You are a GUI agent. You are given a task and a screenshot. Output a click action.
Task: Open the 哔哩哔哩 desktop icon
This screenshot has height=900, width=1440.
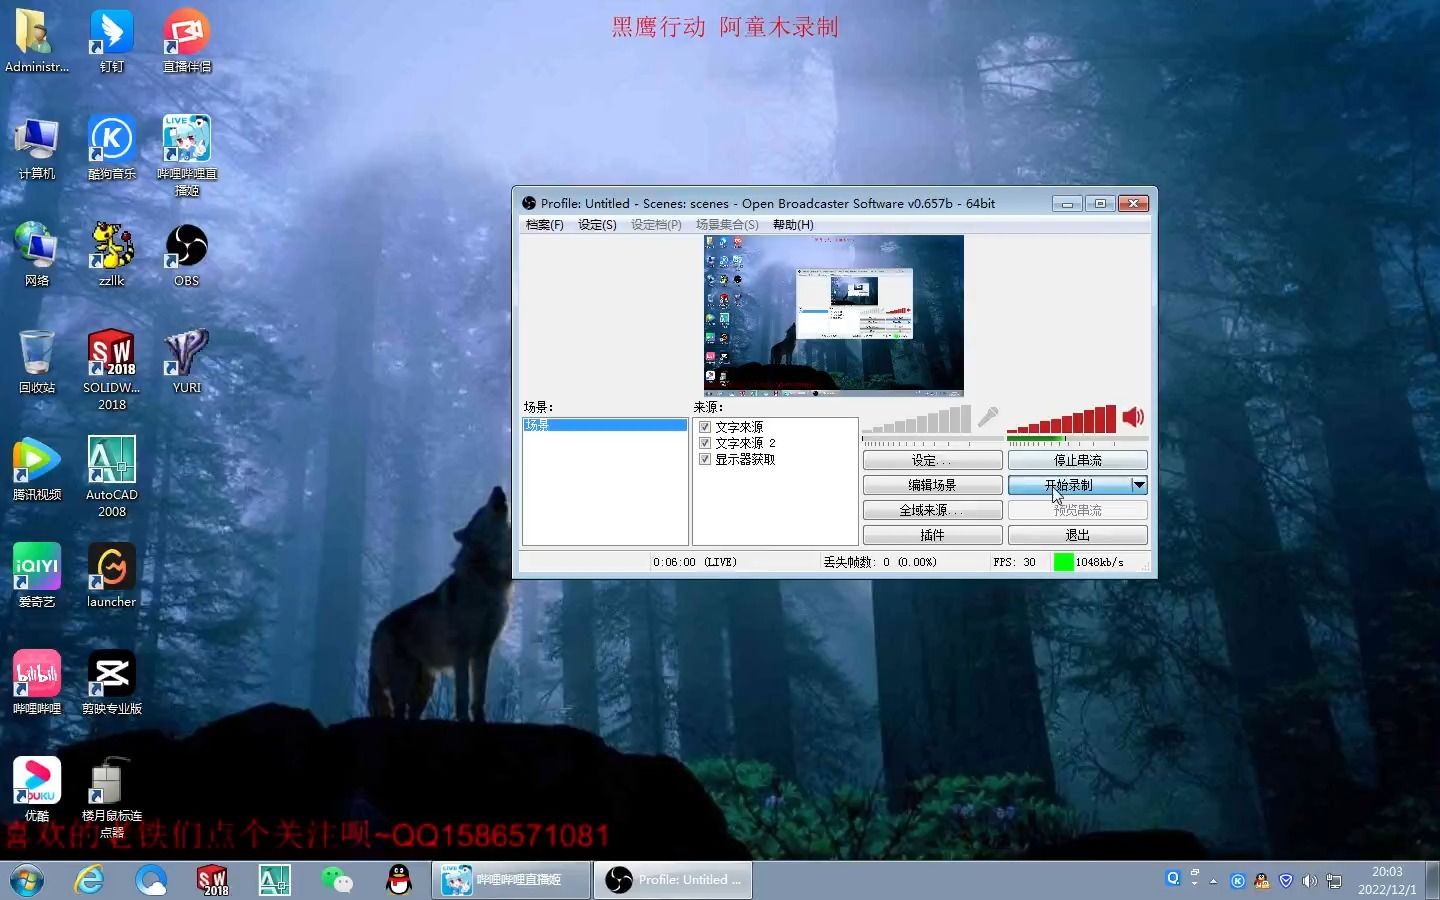point(37,683)
